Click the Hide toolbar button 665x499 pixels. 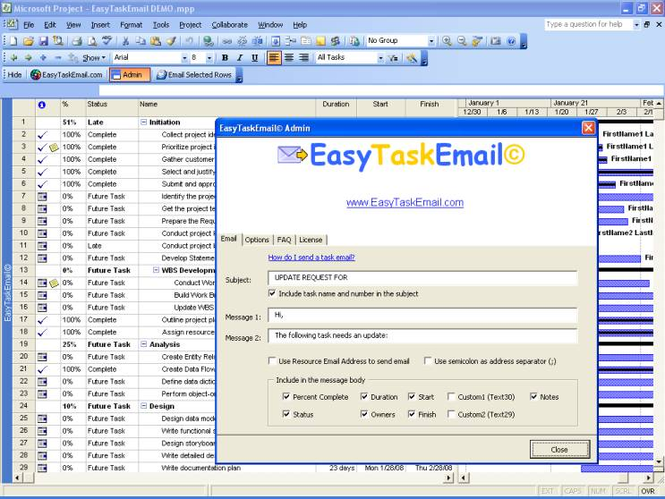pos(14,75)
